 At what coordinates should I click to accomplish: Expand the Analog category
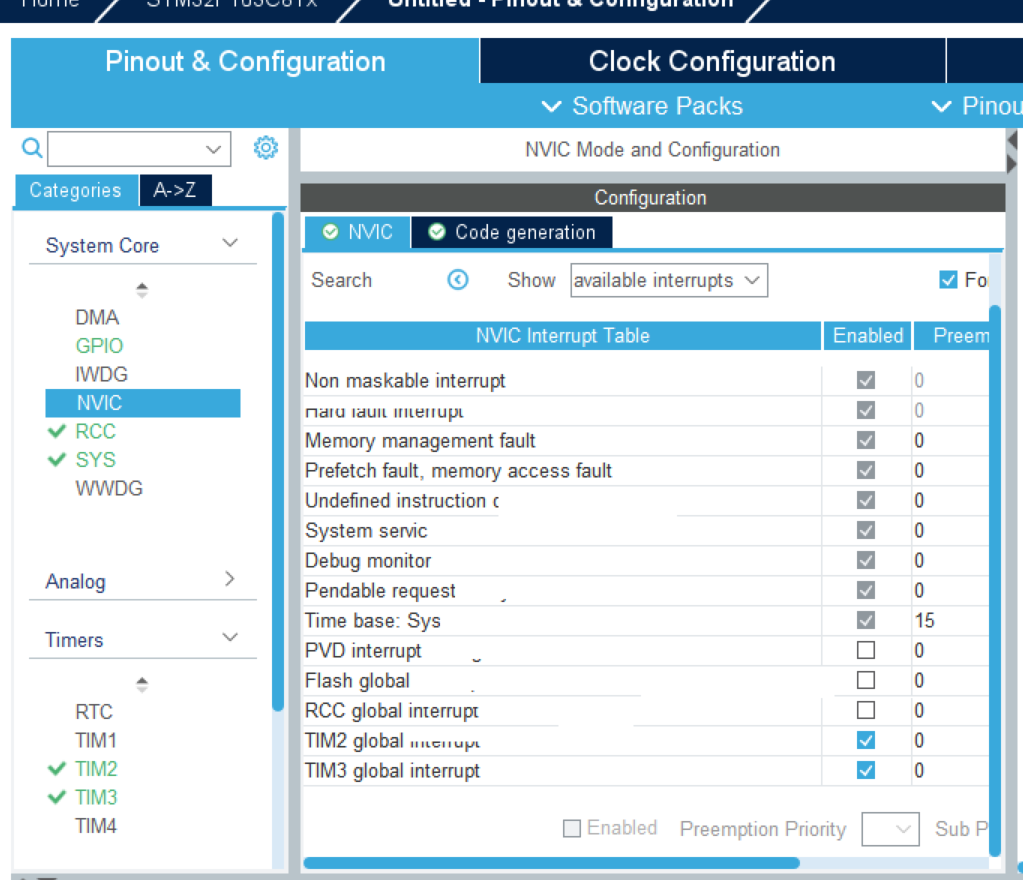point(230,579)
